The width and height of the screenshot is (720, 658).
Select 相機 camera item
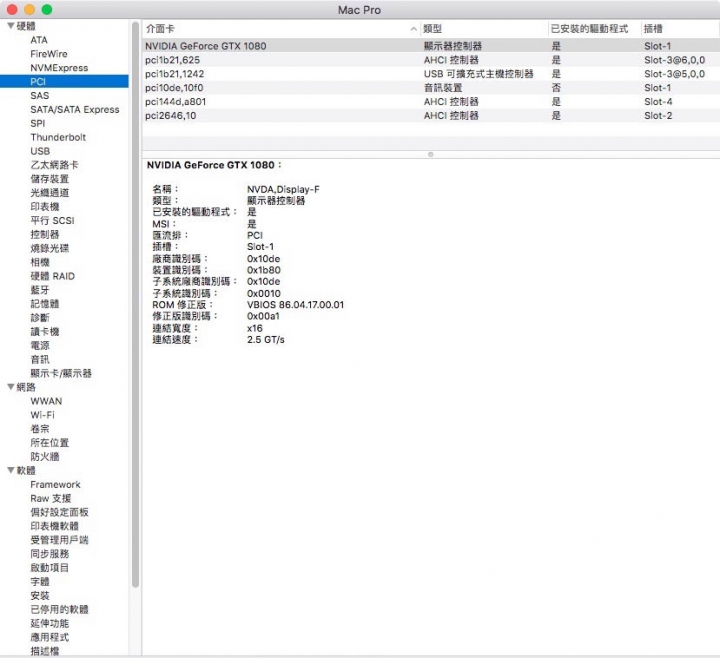[40, 262]
